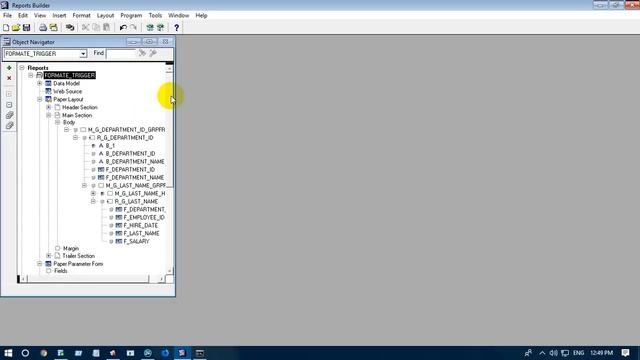Click the Paper Parameter Form node icon
The image size is (640, 360).
[x=48, y=264]
